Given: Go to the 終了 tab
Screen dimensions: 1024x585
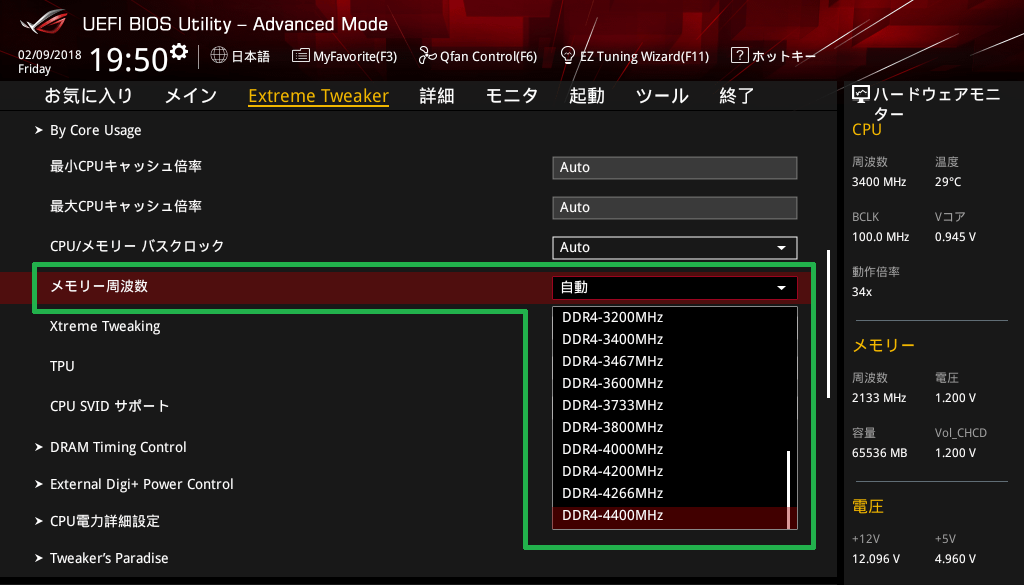Looking at the screenshot, I should [x=737, y=96].
